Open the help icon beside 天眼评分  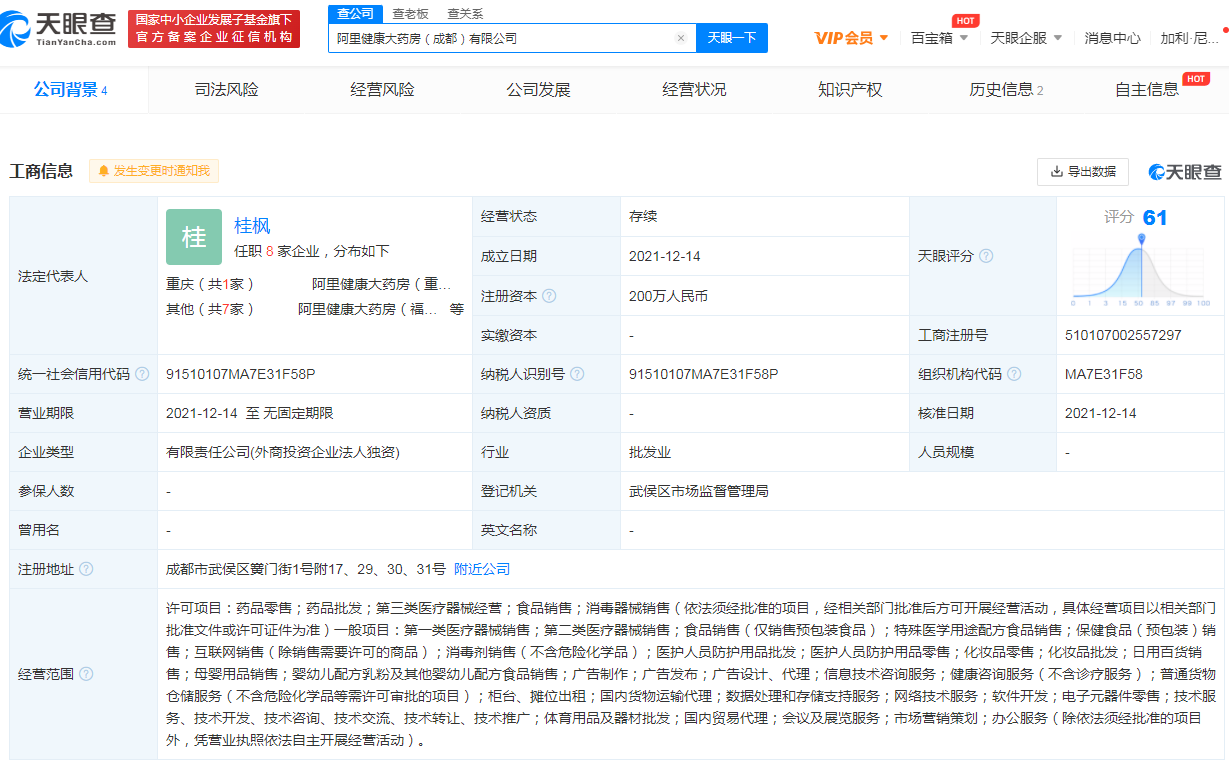(988, 256)
